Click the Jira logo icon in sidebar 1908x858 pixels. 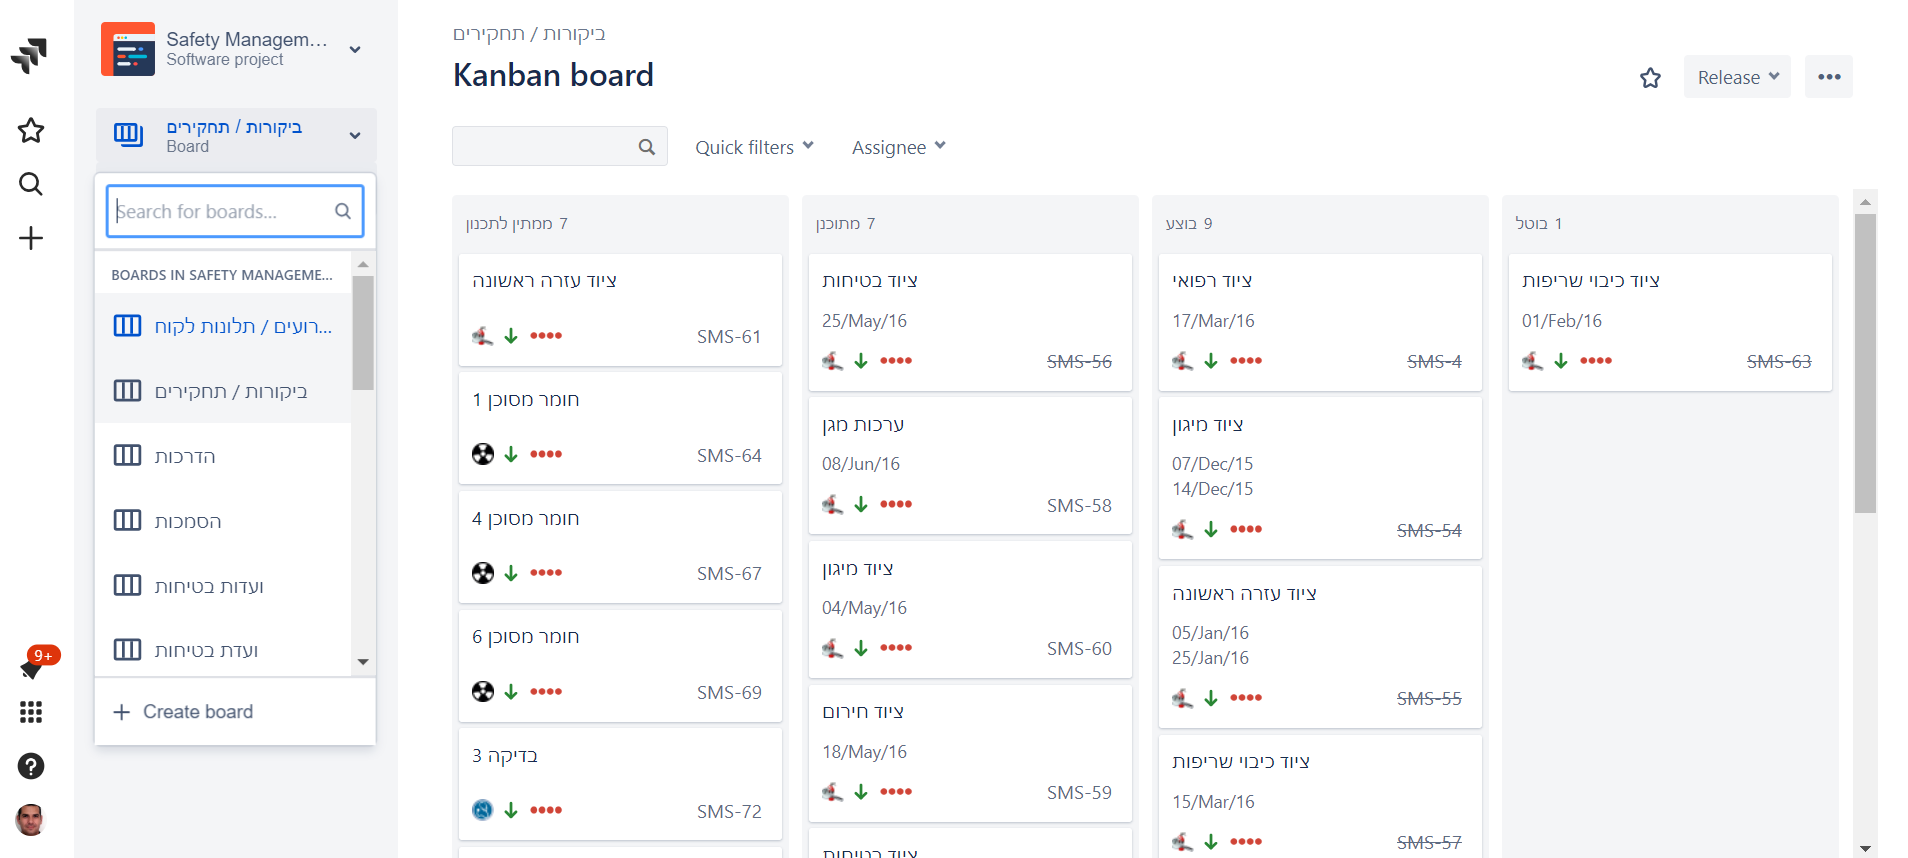pyautogui.click(x=30, y=55)
